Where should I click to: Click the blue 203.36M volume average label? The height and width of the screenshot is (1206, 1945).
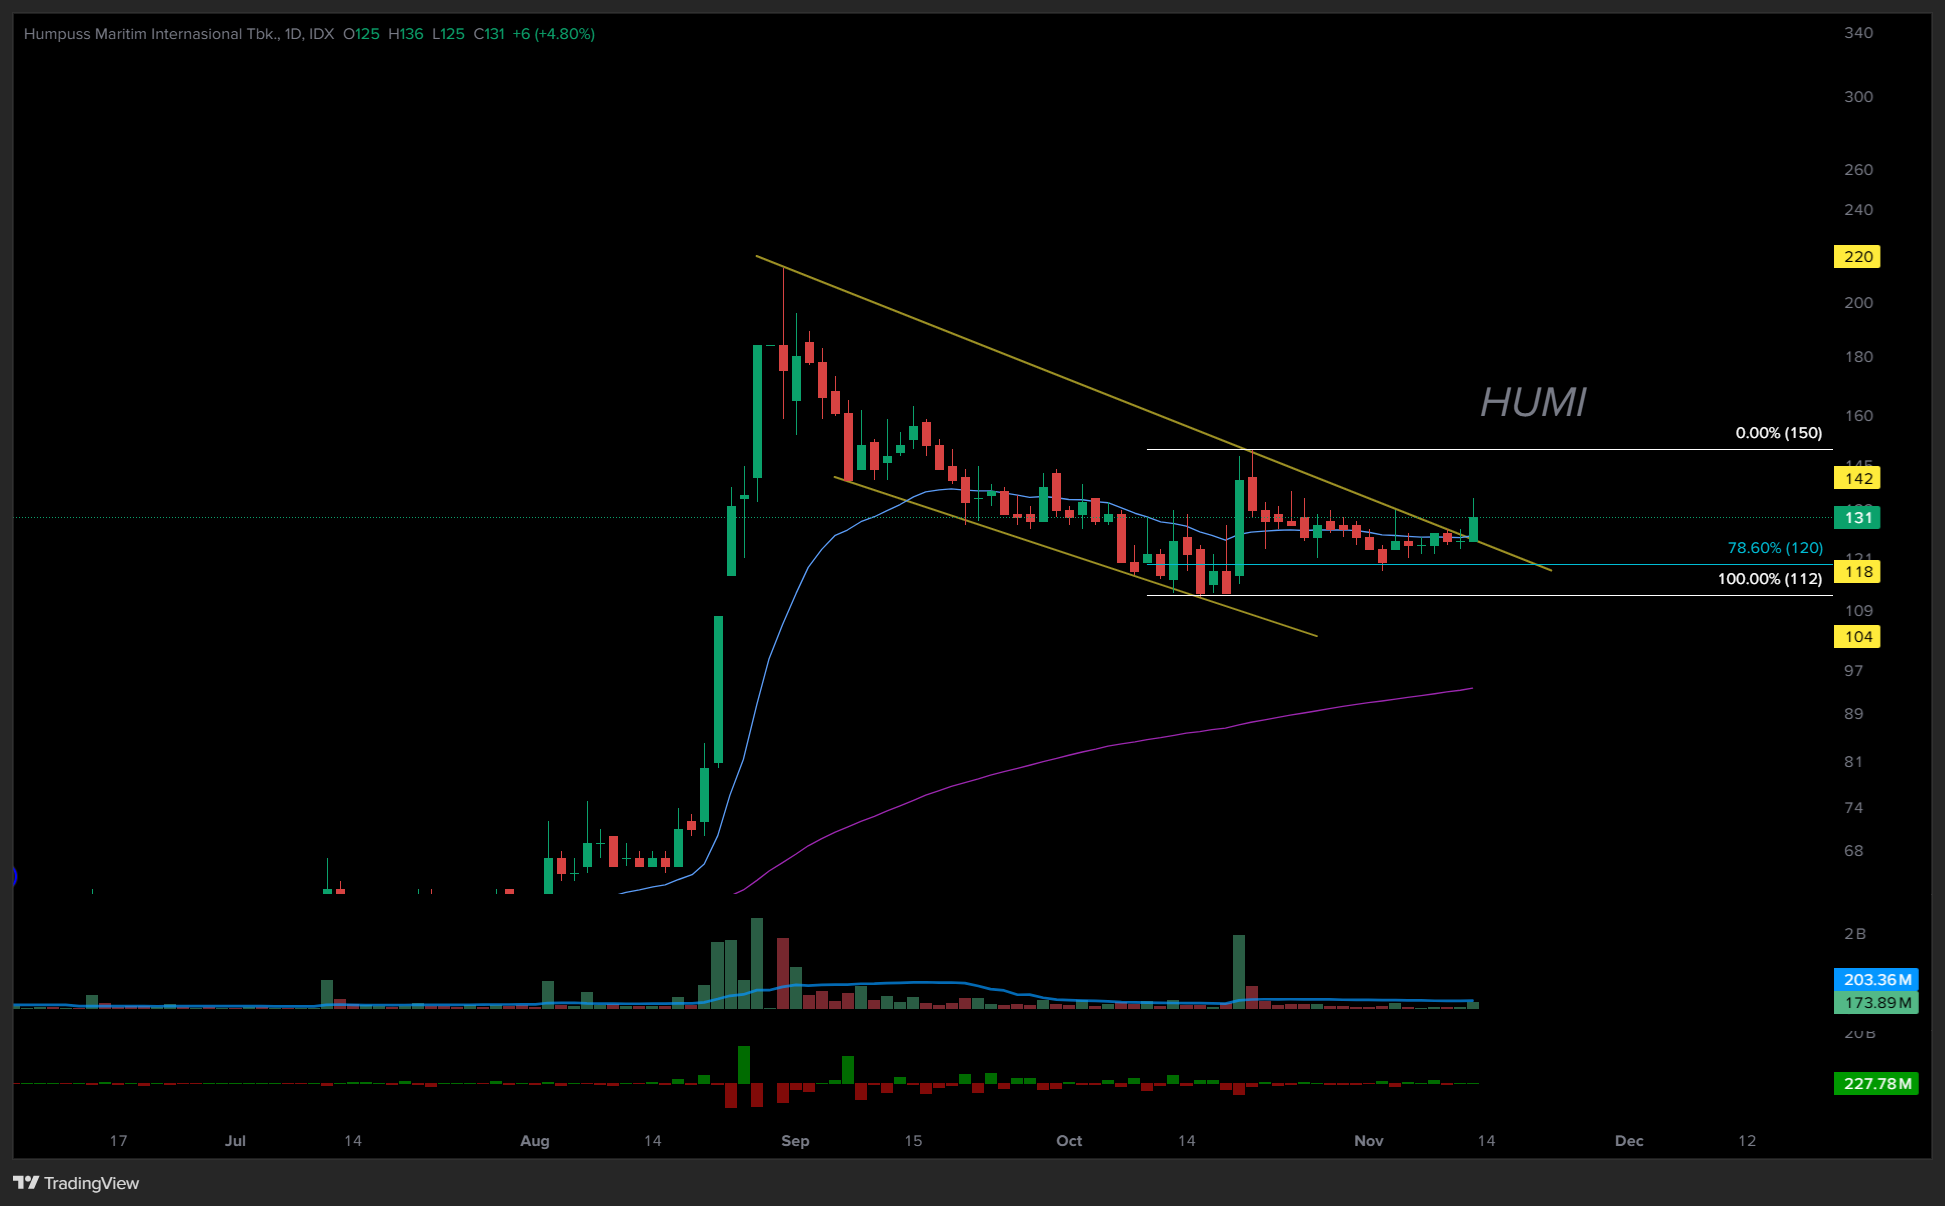[1876, 980]
